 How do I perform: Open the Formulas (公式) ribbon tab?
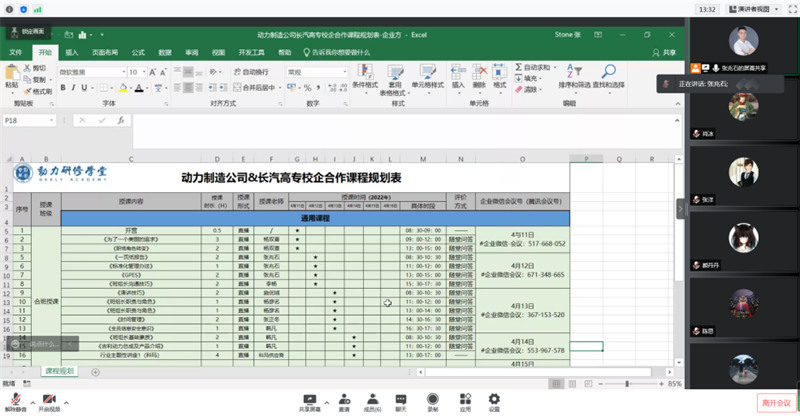(138, 52)
